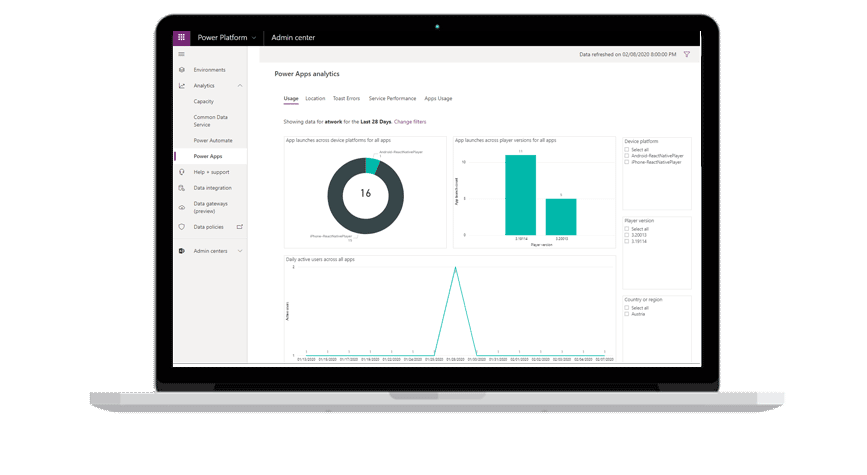This screenshot has width=867, height=475.
Task: Click the data refreshed timestamp text
Action: point(628,54)
